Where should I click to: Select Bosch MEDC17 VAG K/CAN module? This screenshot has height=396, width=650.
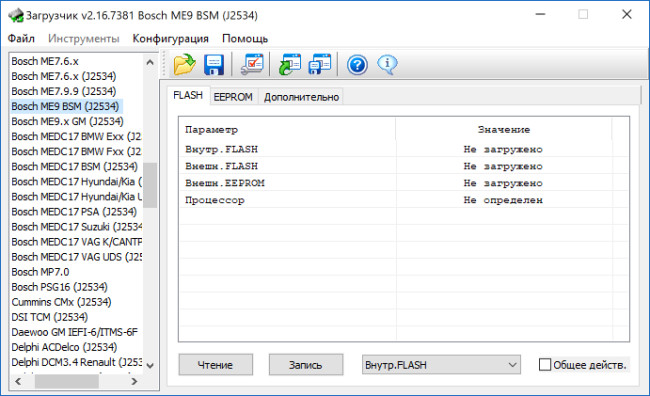click(x=76, y=242)
